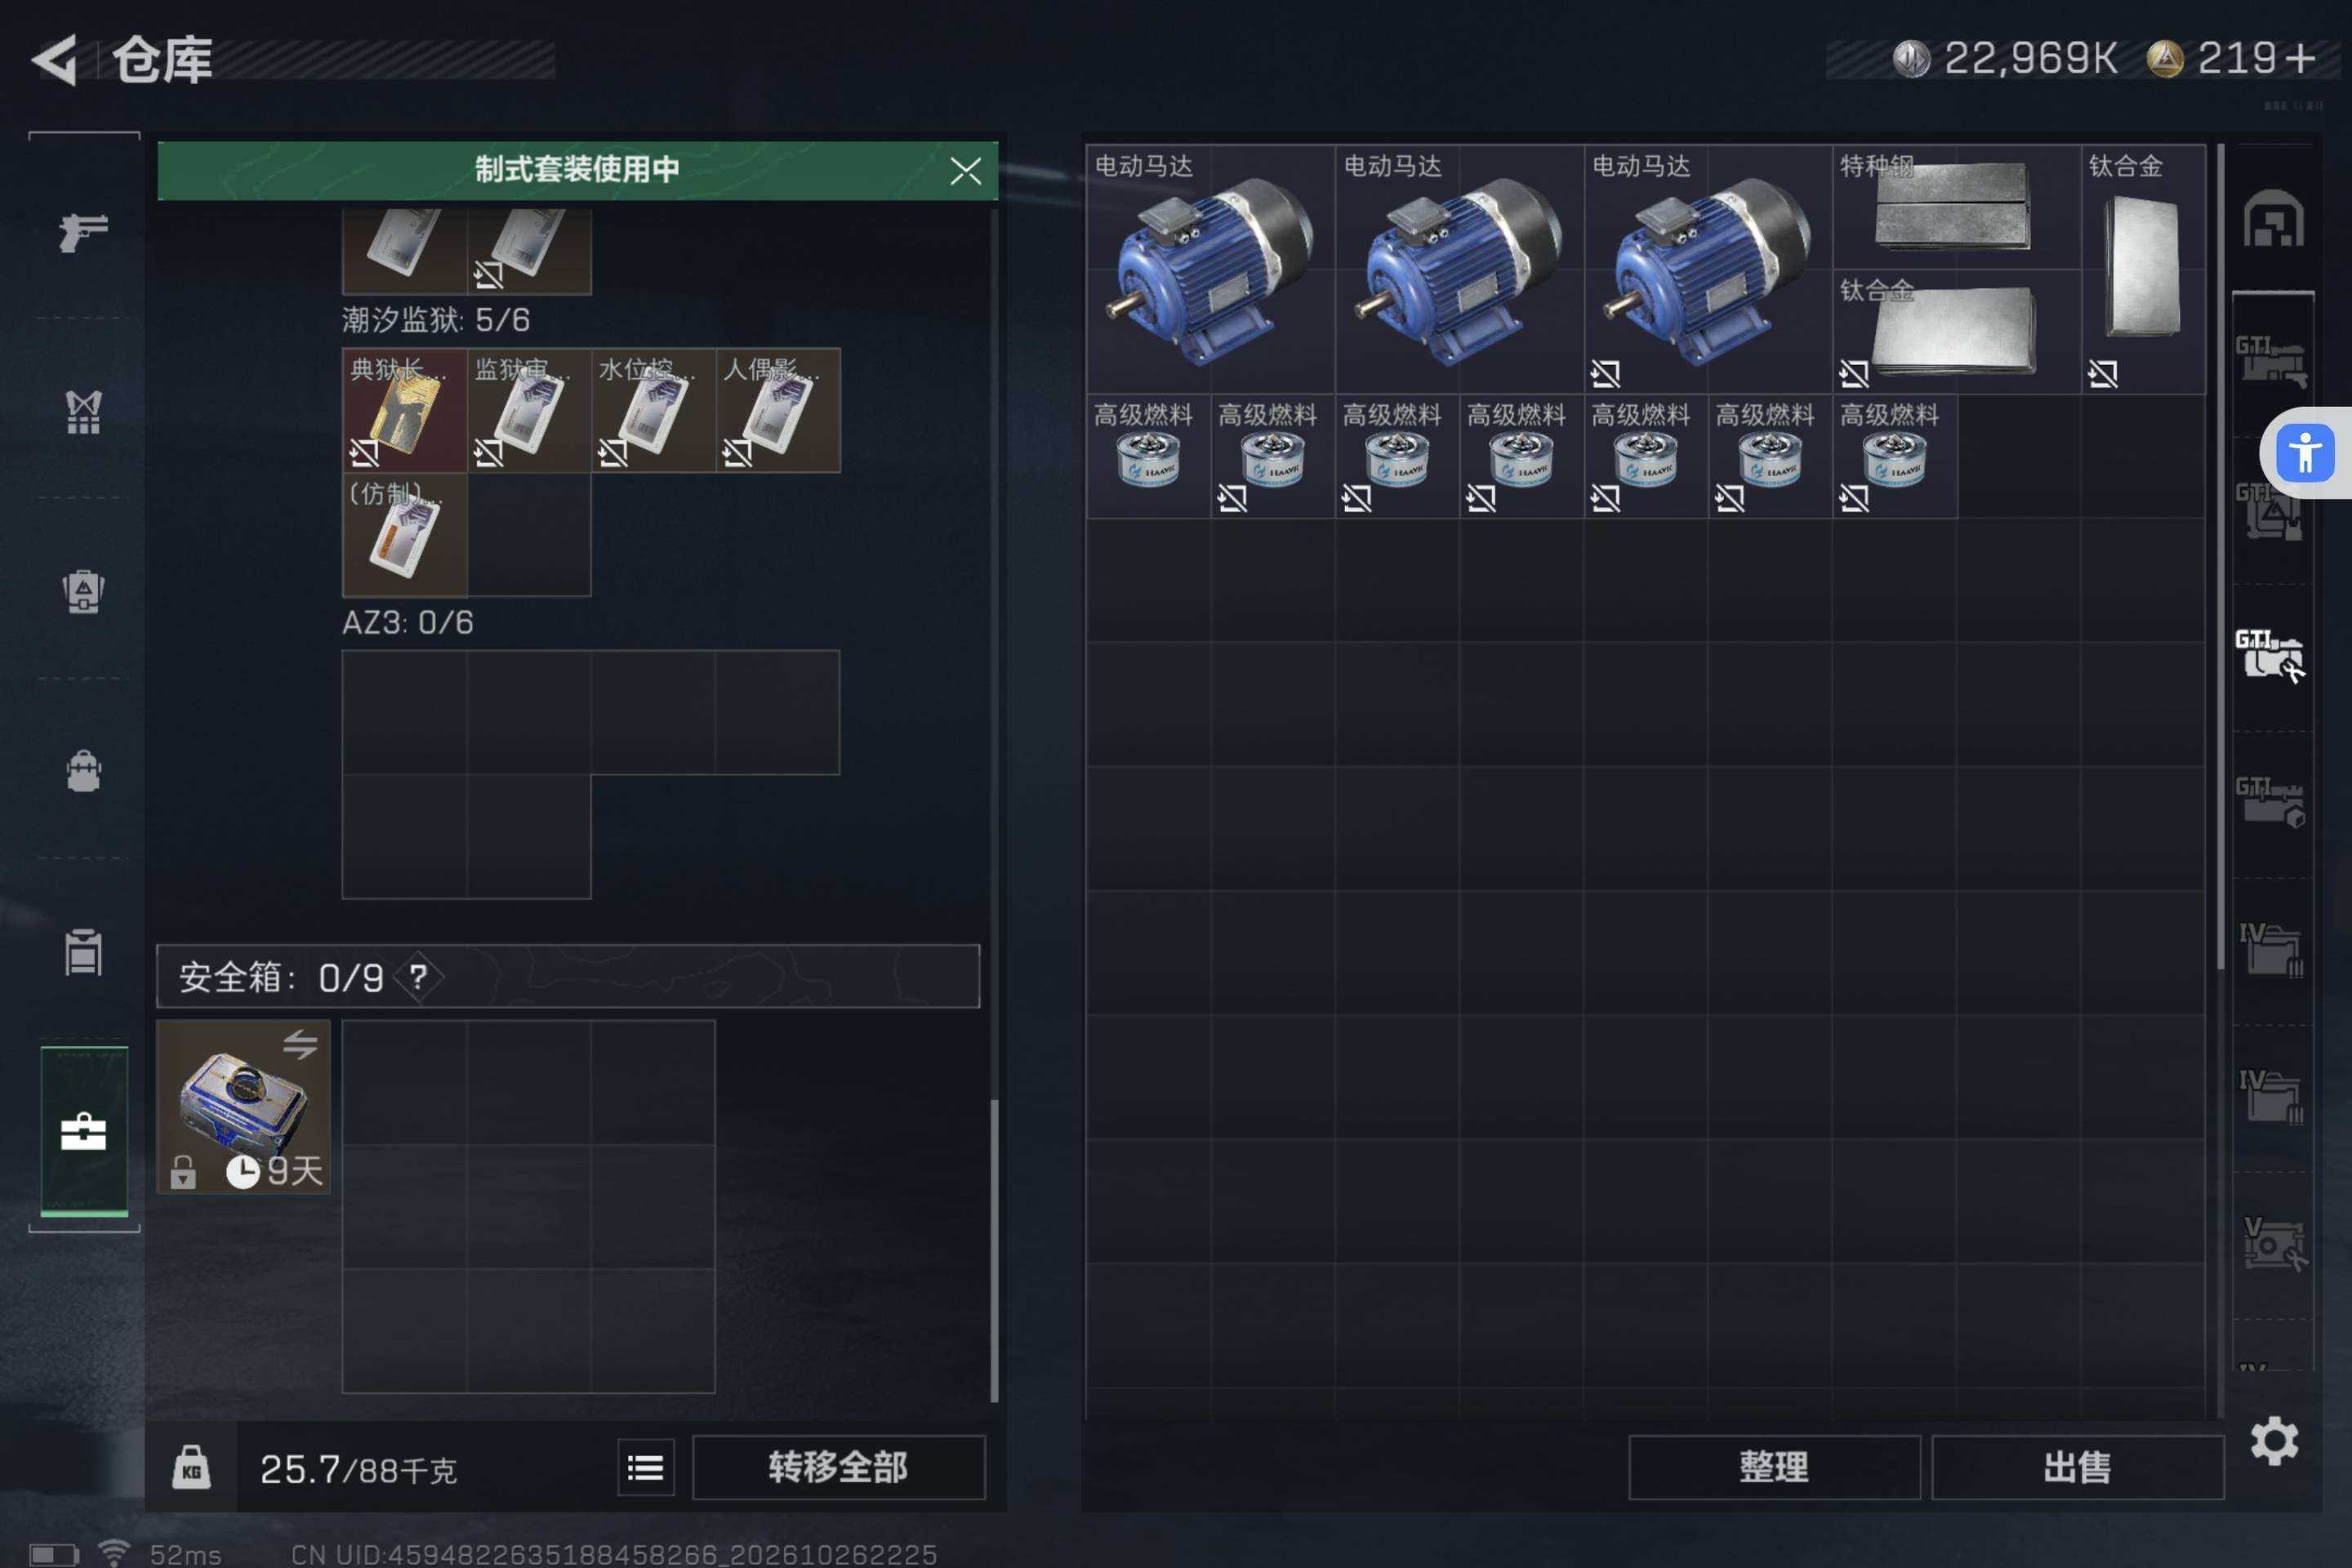The width and height of the screenshot is (2352, 1568).
Task: Select the 水位控... key card
Action: click(x=653, y=410)
